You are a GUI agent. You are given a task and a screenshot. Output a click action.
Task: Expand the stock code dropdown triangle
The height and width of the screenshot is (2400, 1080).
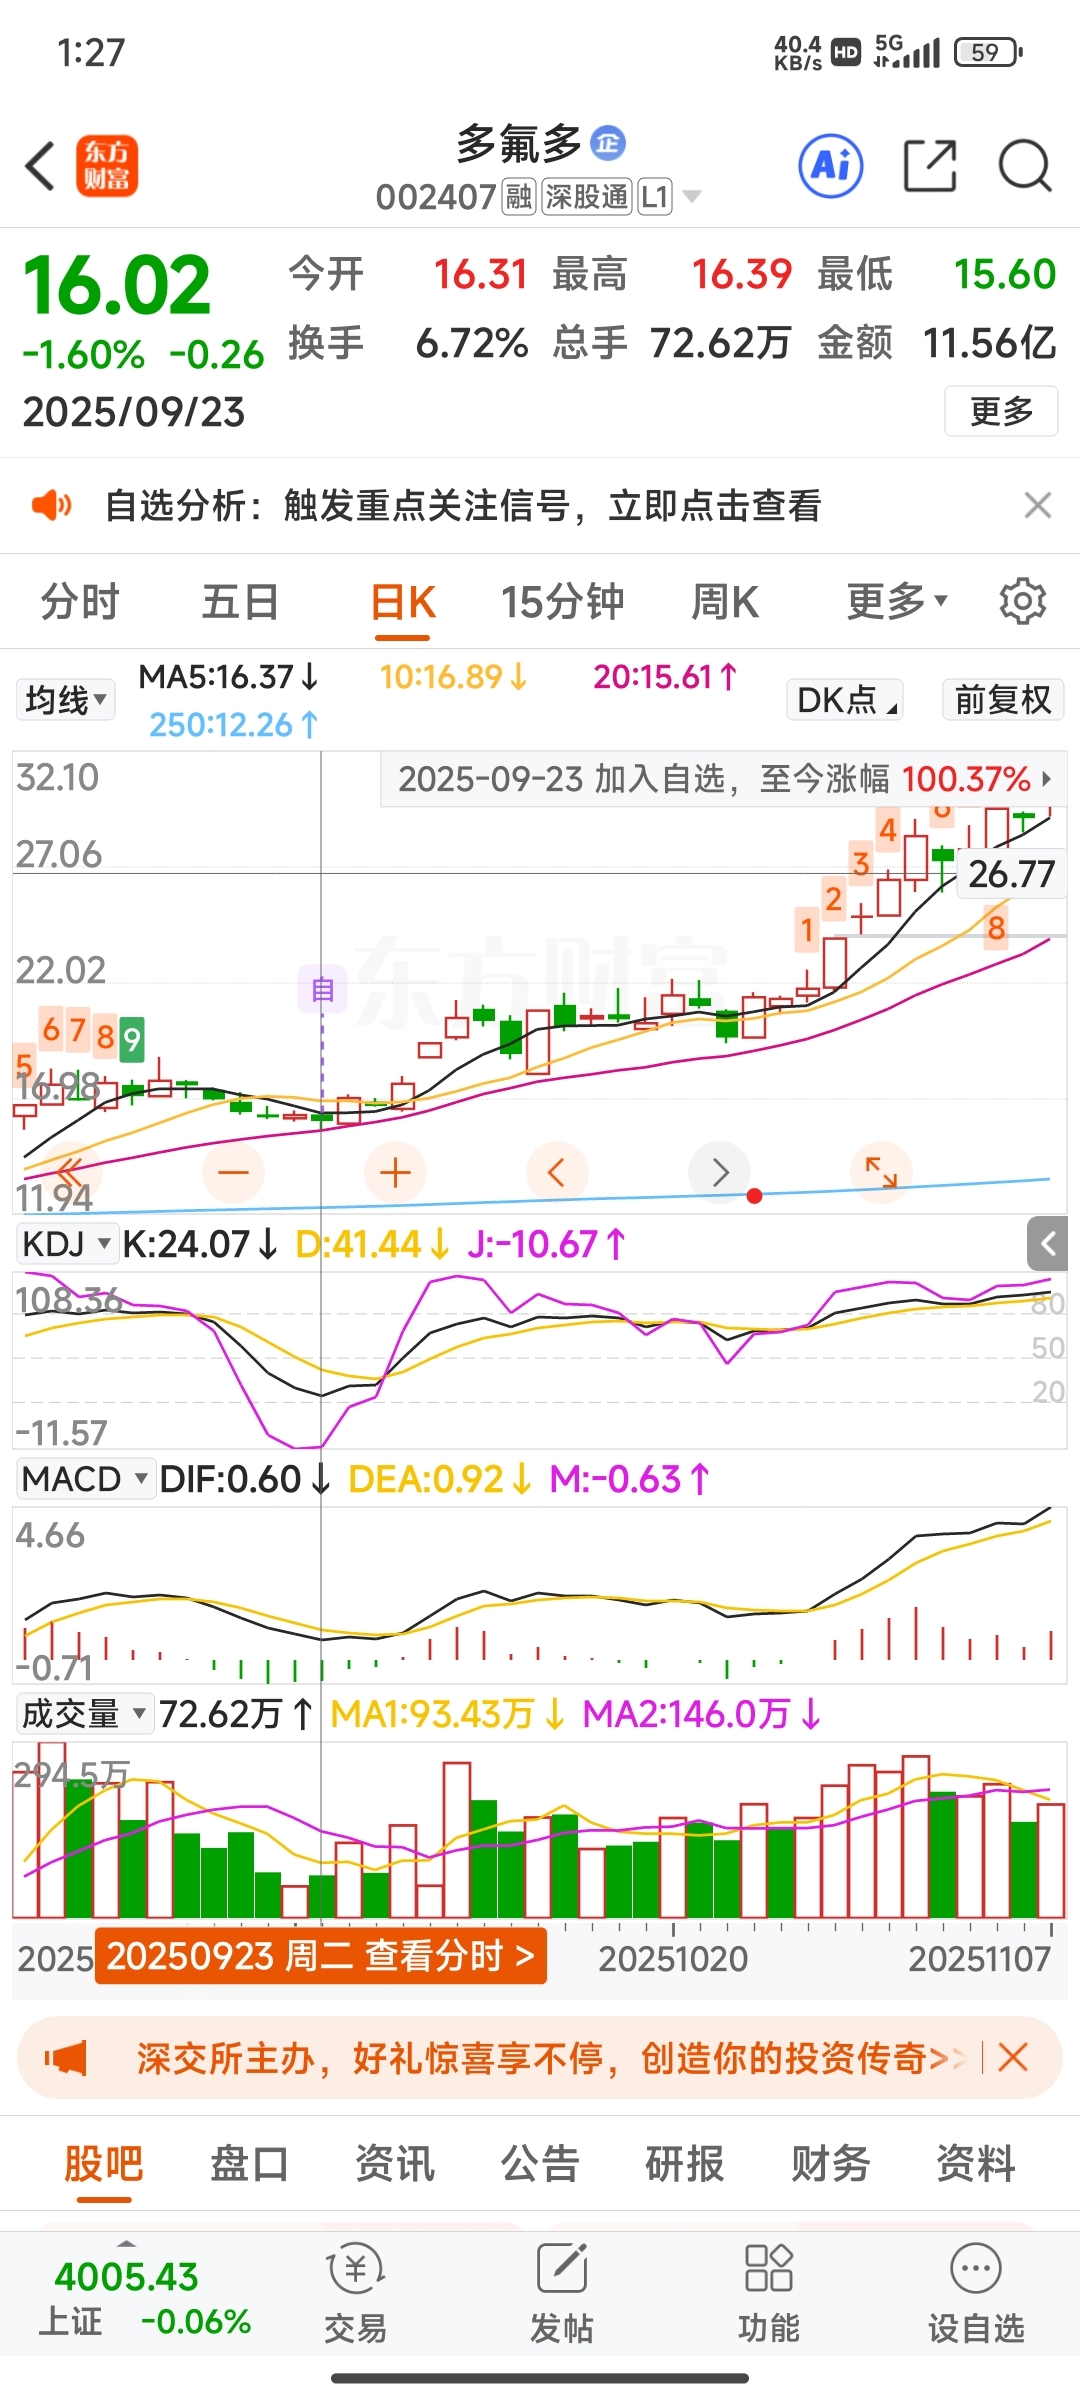pos(691,196)
